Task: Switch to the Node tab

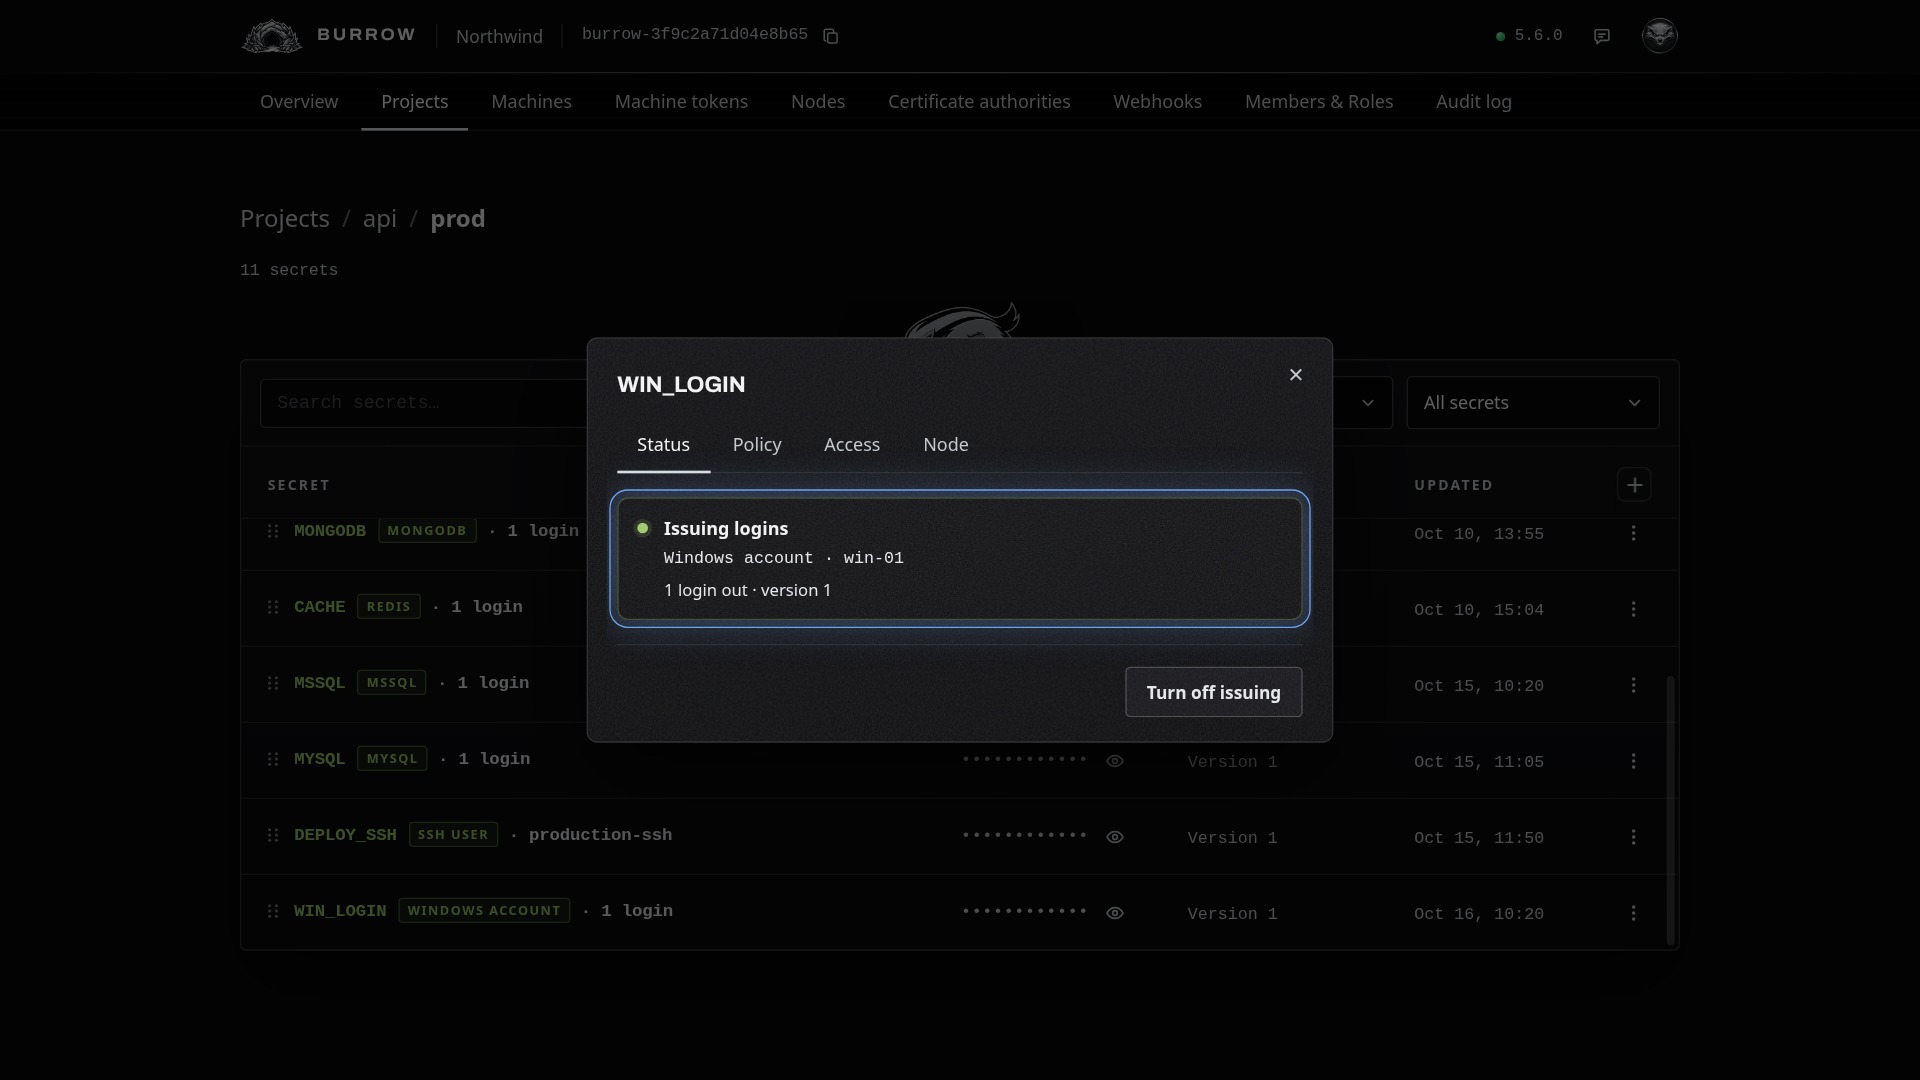Action: click(x=946, y=445)
